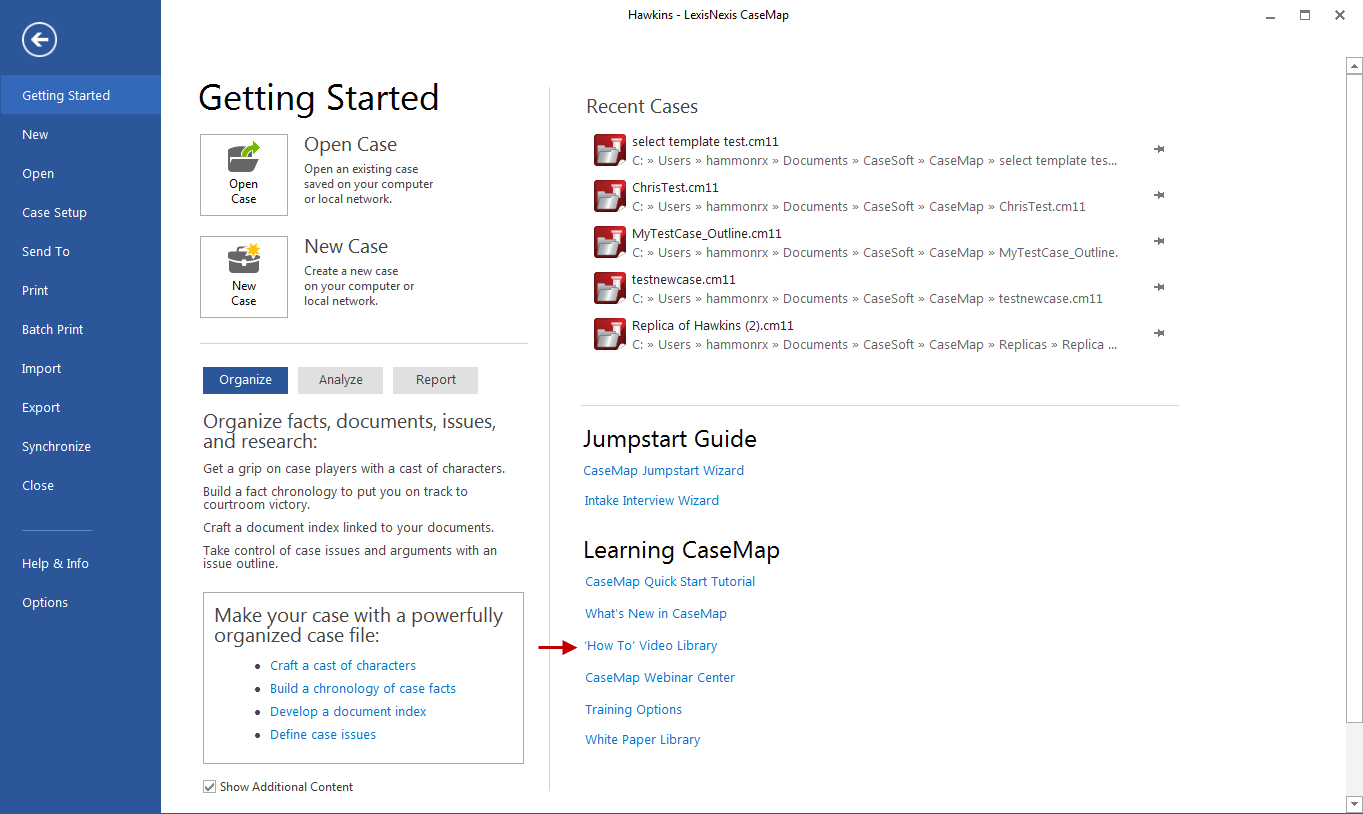Visit the CaseMap Webinar Center link
This screenshot has height=814, width=1363.
tap(659, 677)
